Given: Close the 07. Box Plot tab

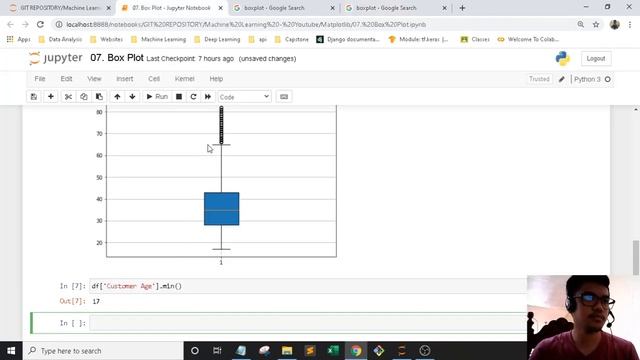Looking at the screenshot, I should (220, 8).
